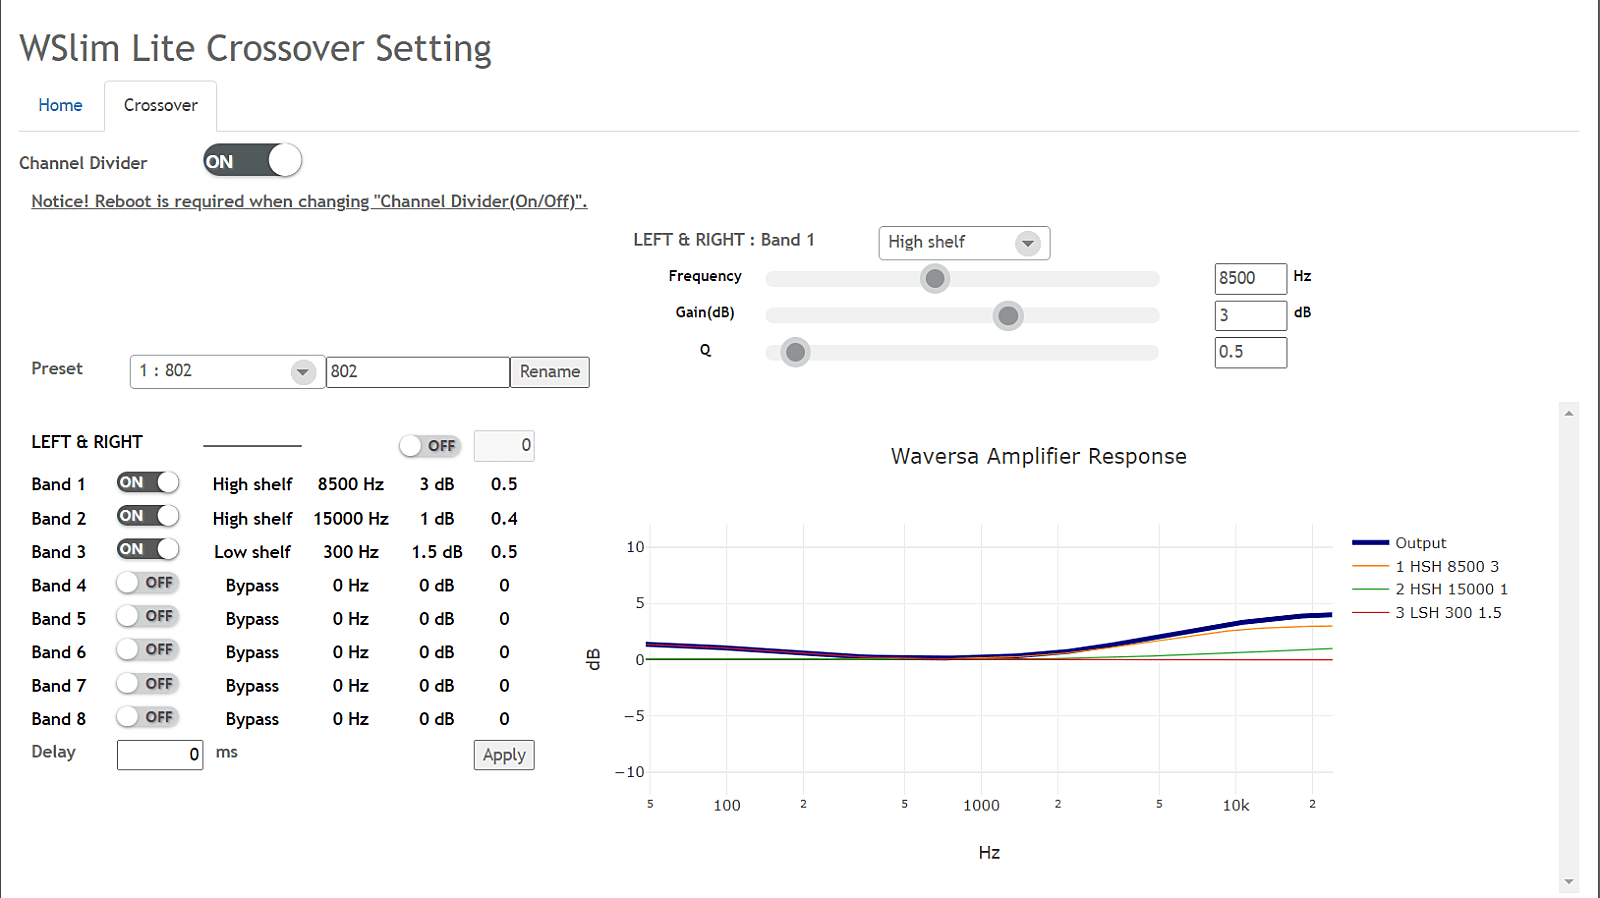Enable Band 8 switch
This screenshot has width=1600, height=898.
[148, 717]
